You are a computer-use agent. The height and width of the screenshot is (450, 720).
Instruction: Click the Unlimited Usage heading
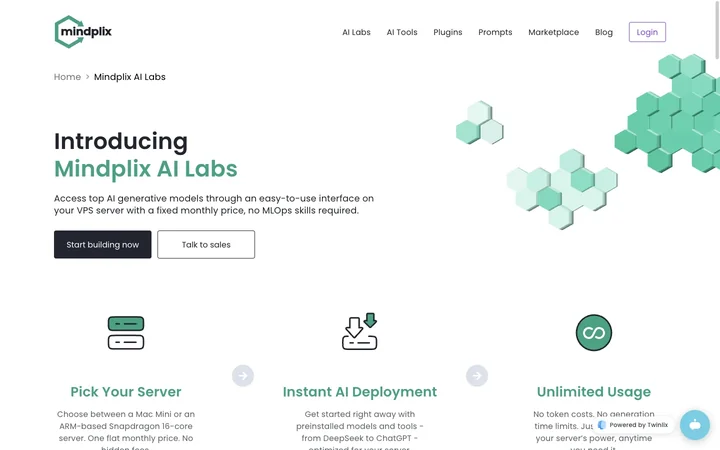pyautogui.click(x=594, y=392)
